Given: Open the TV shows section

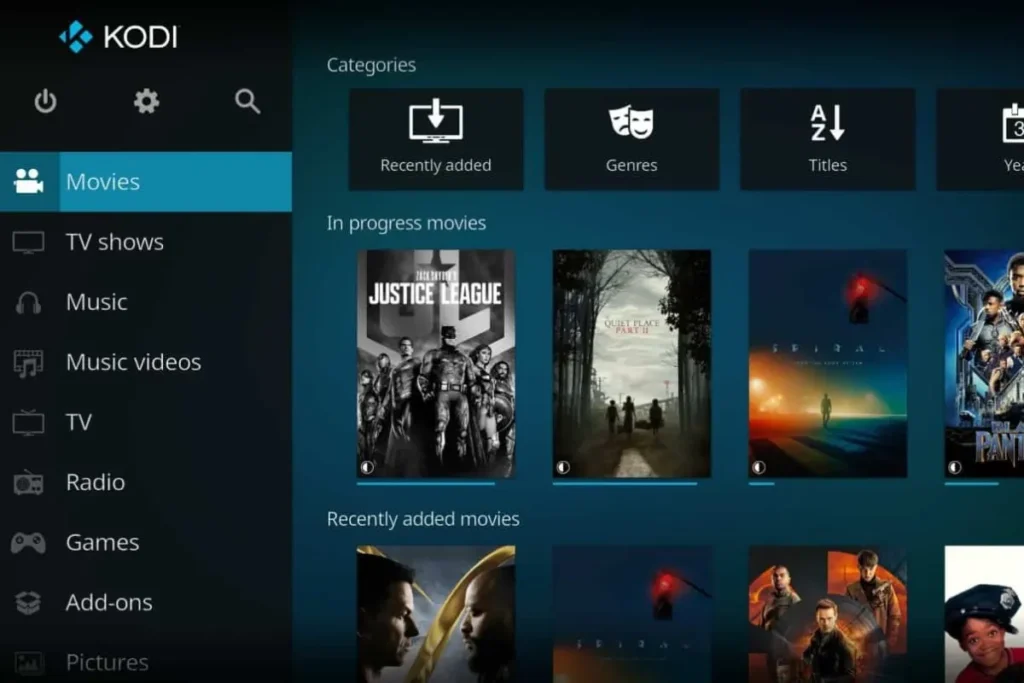Looking at the screenshot, I should (x=146, y=242).
